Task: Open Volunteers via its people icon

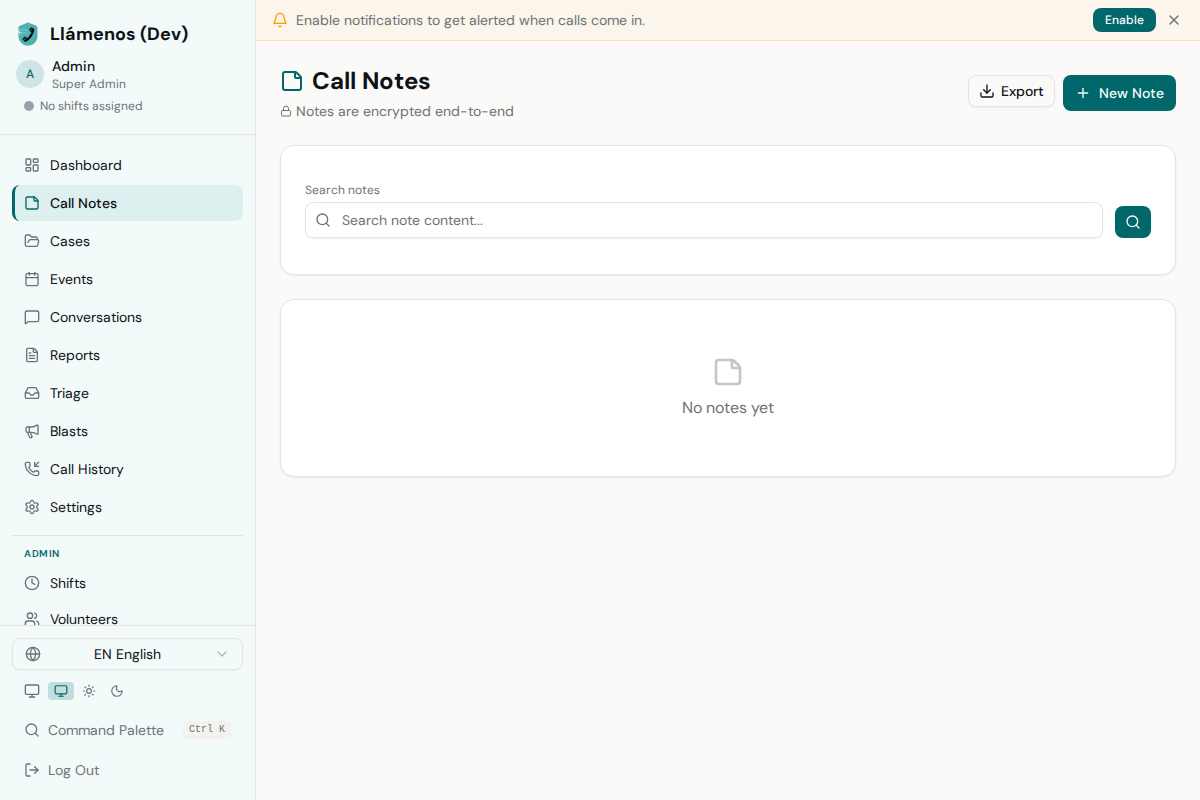Action: point(32,619)
